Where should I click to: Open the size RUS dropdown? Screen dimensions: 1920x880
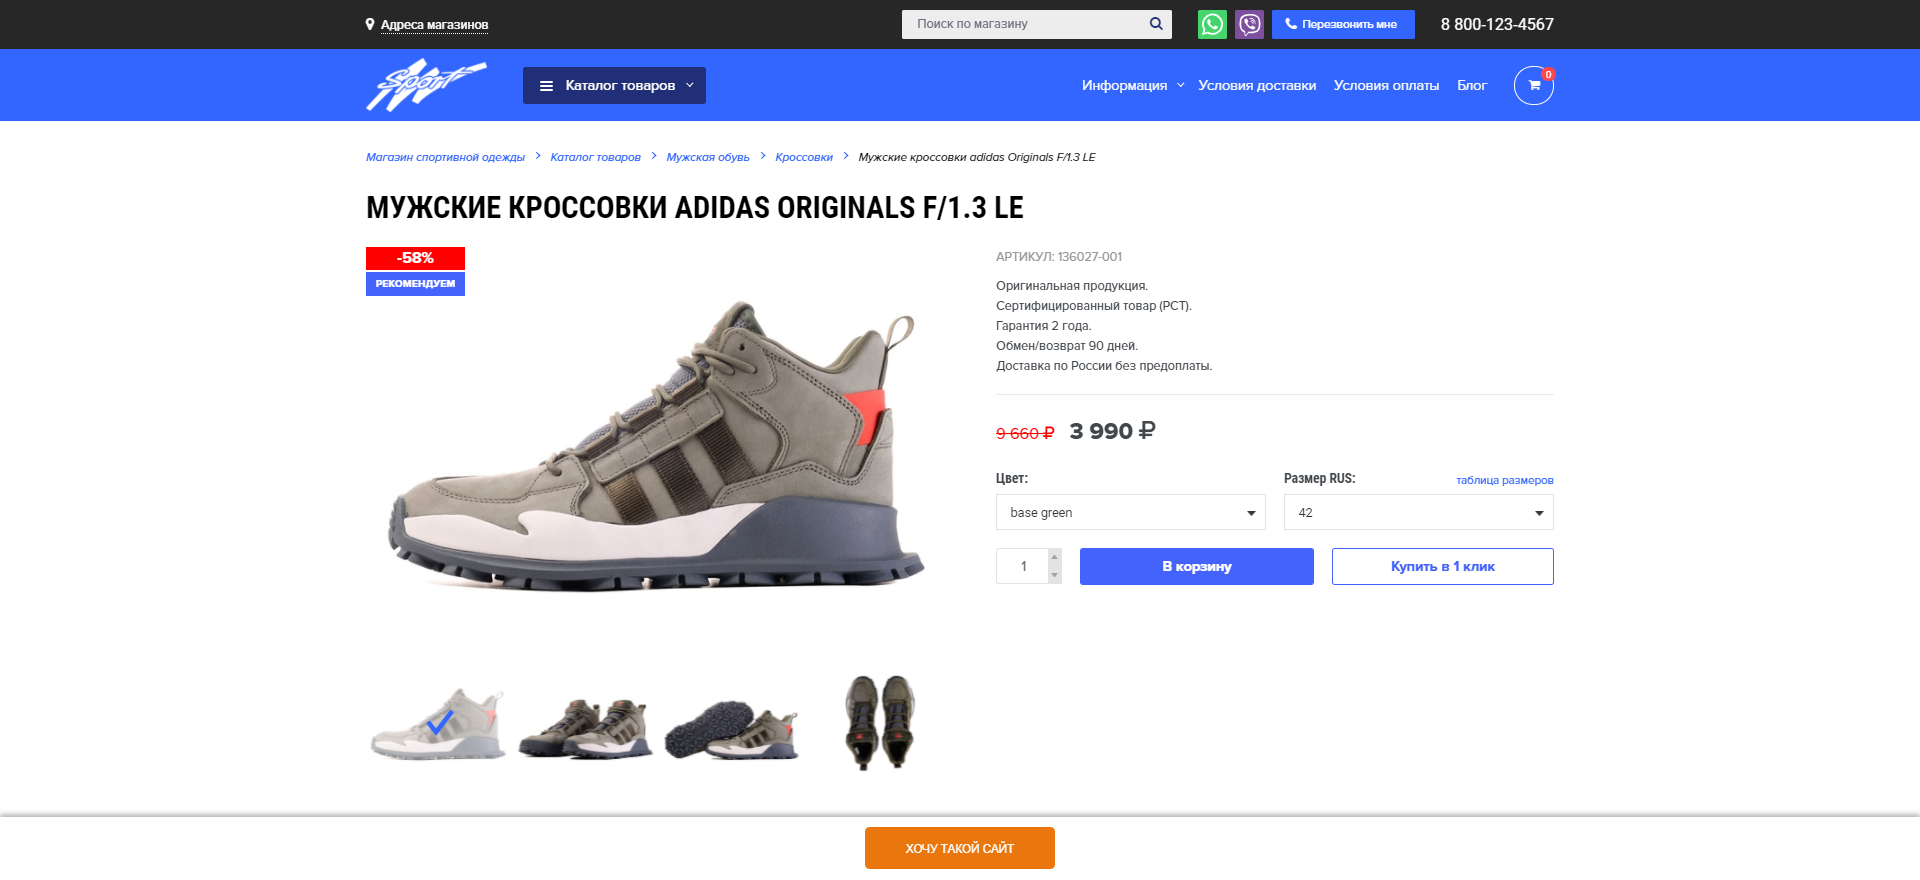click(1418, 512)
